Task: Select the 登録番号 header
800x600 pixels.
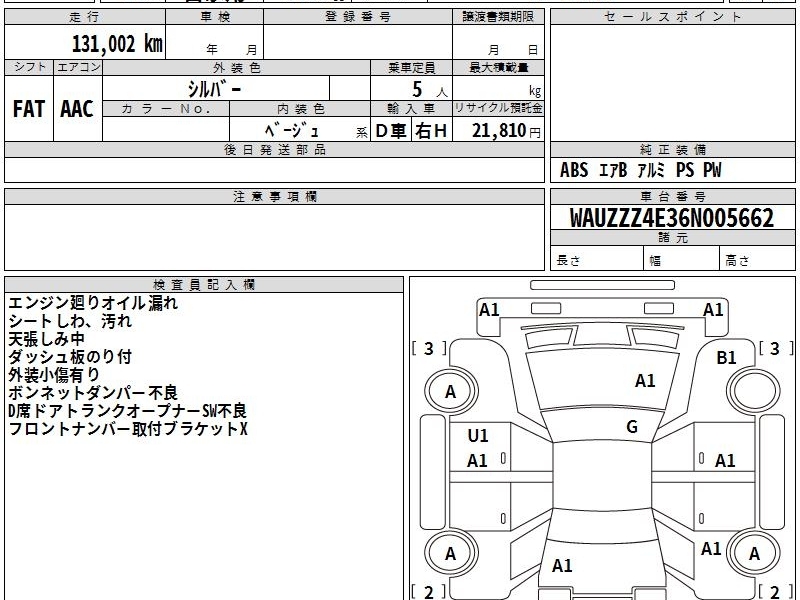Action: [x=358, y=17]
